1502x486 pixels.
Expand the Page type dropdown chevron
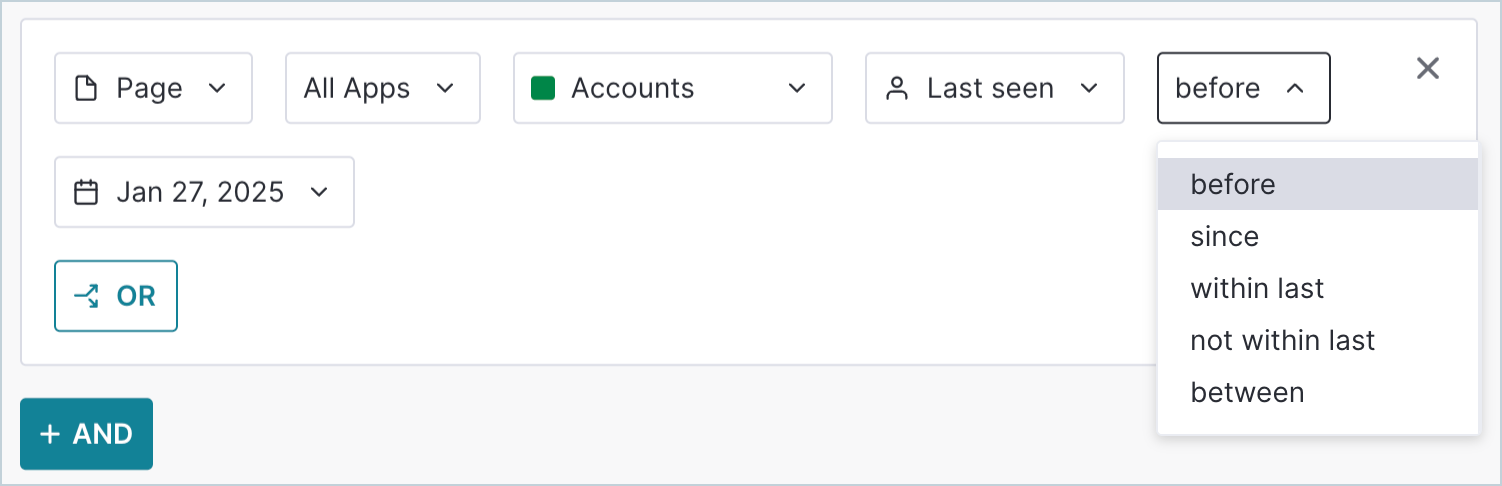click(x=217, y=88)
